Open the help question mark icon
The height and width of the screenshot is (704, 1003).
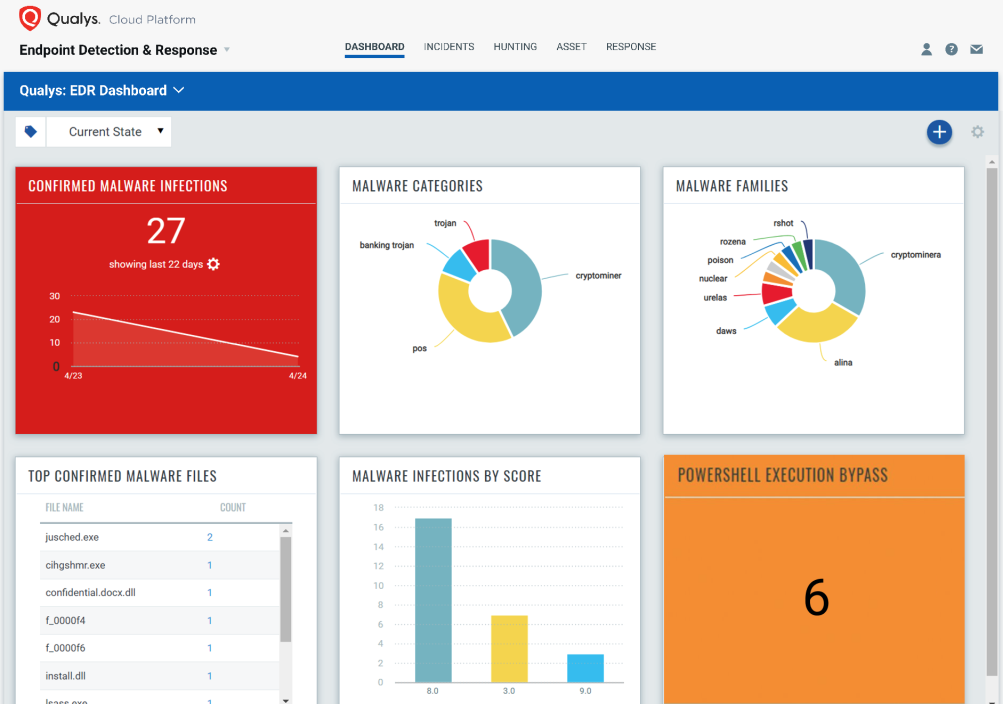(951, 49)
